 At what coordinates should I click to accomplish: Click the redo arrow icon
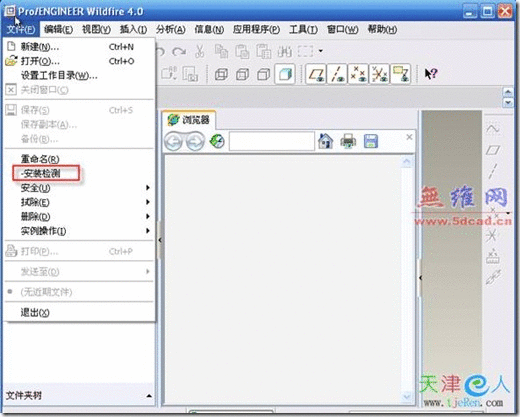[179, 52]
